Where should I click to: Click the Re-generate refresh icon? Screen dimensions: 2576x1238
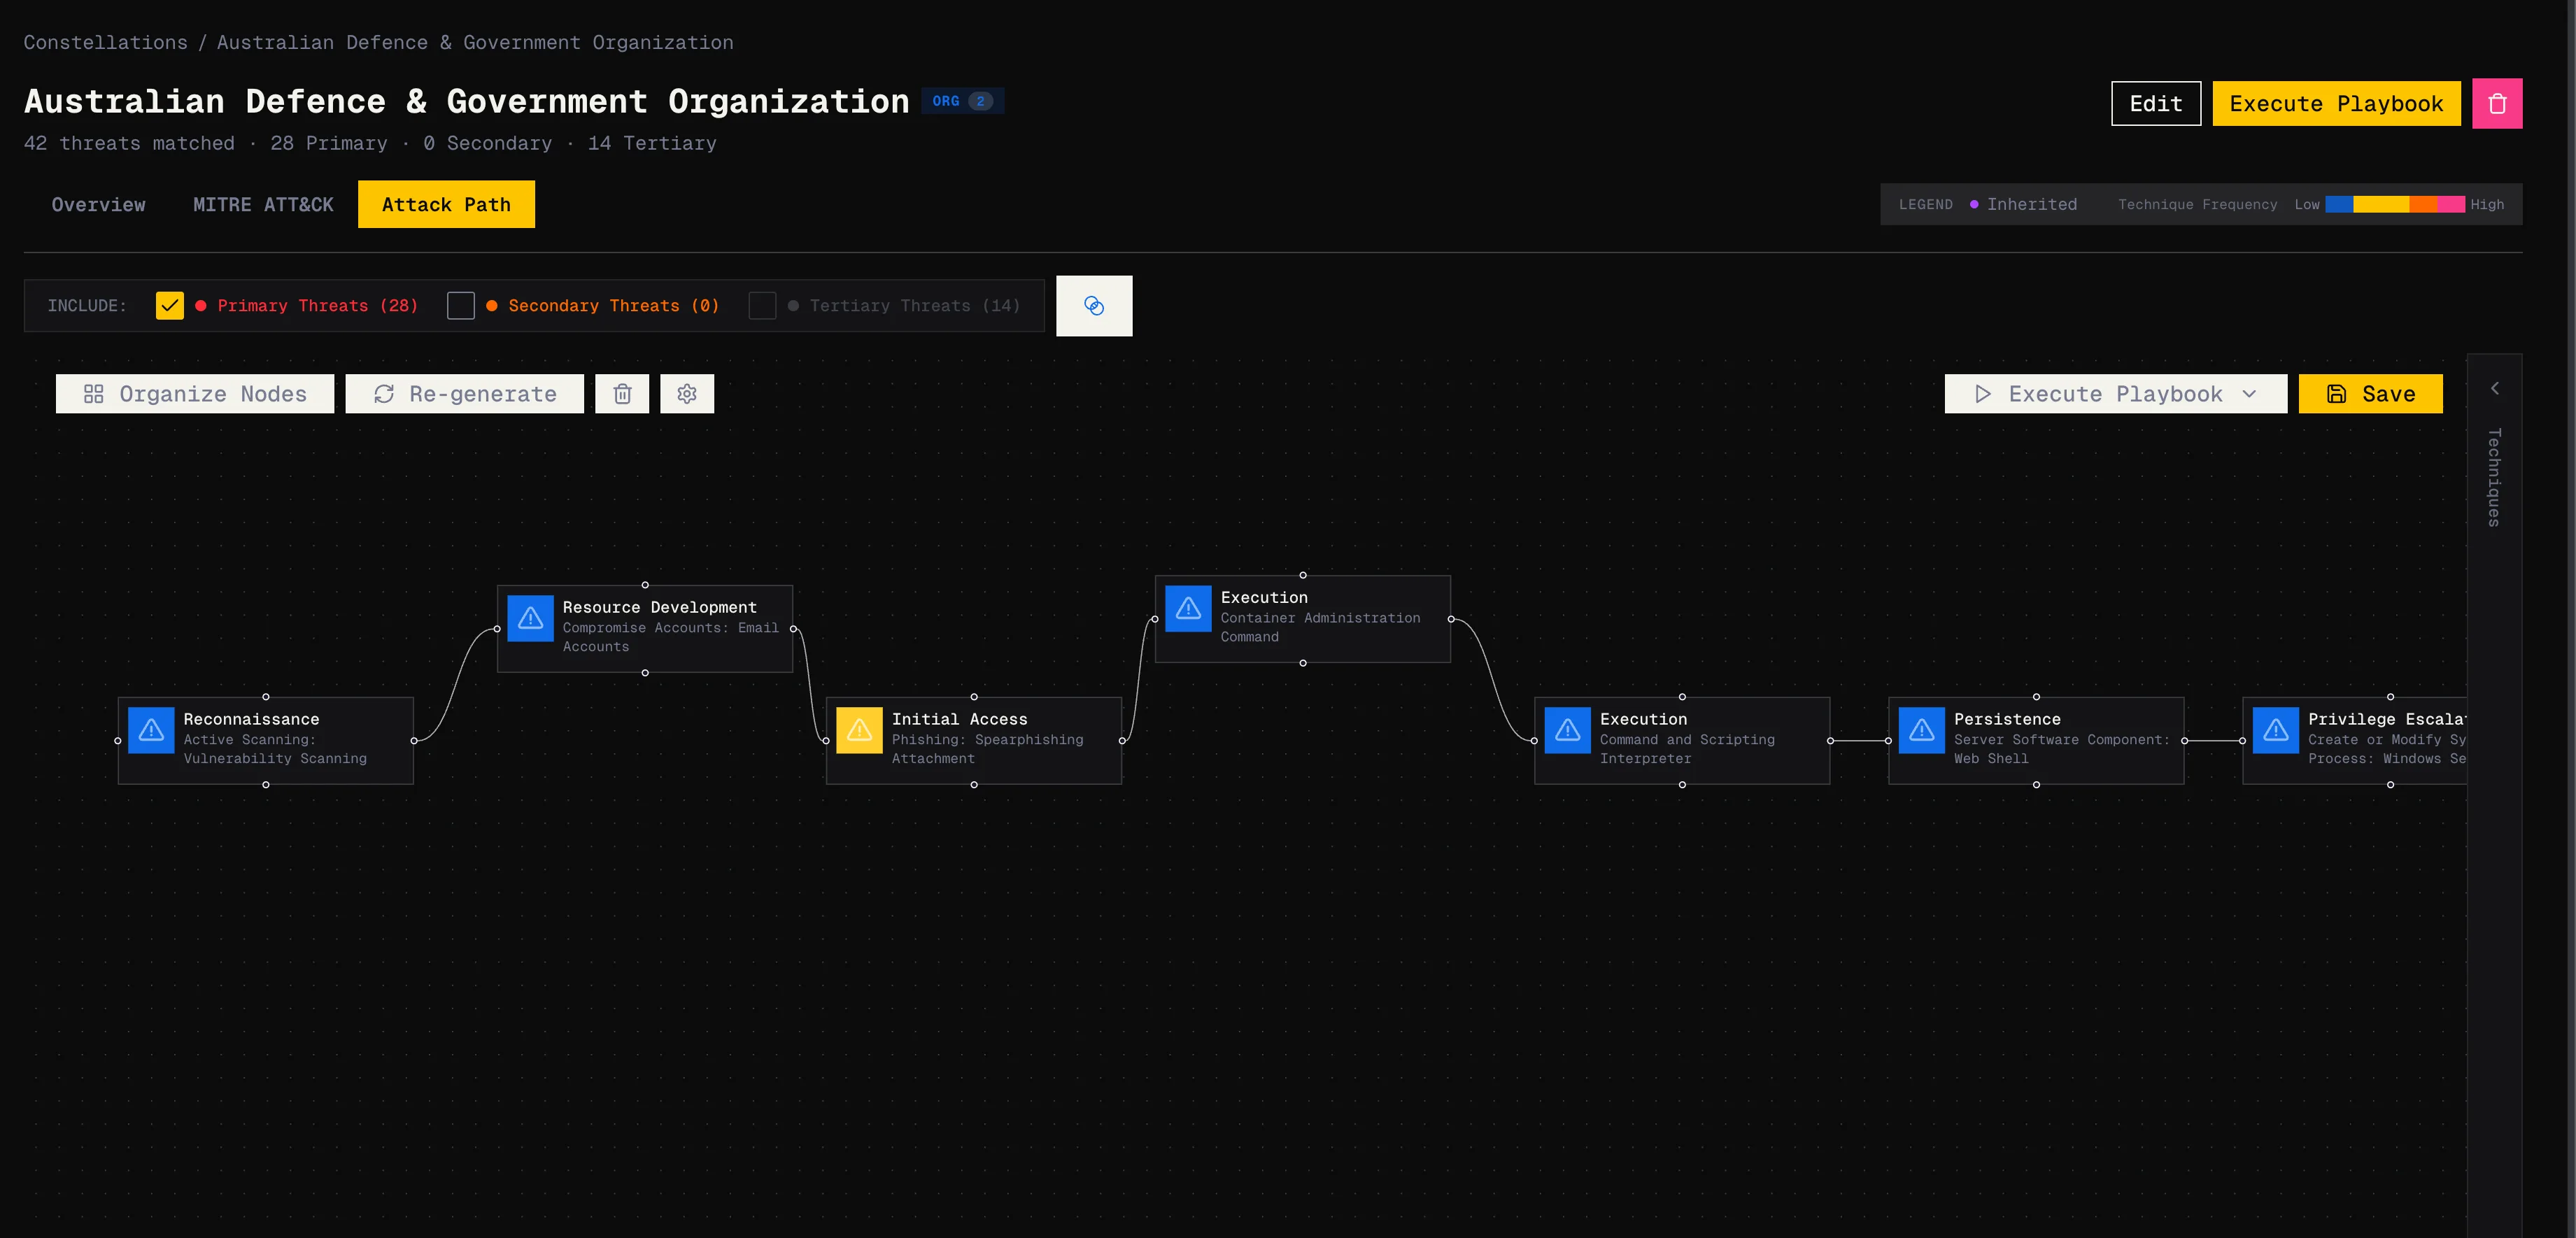(384, 394)
